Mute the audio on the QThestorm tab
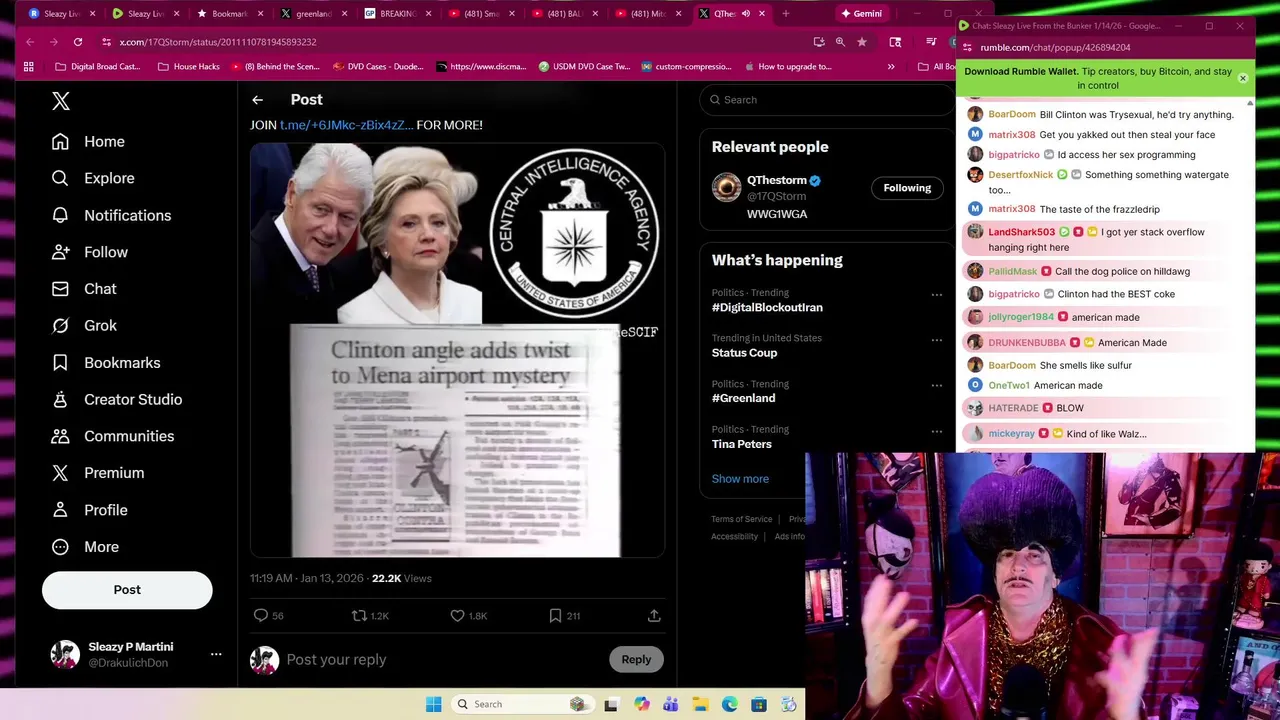This screenshot has height=720, width=1280. pyautogui.click(x=745, y=14)
